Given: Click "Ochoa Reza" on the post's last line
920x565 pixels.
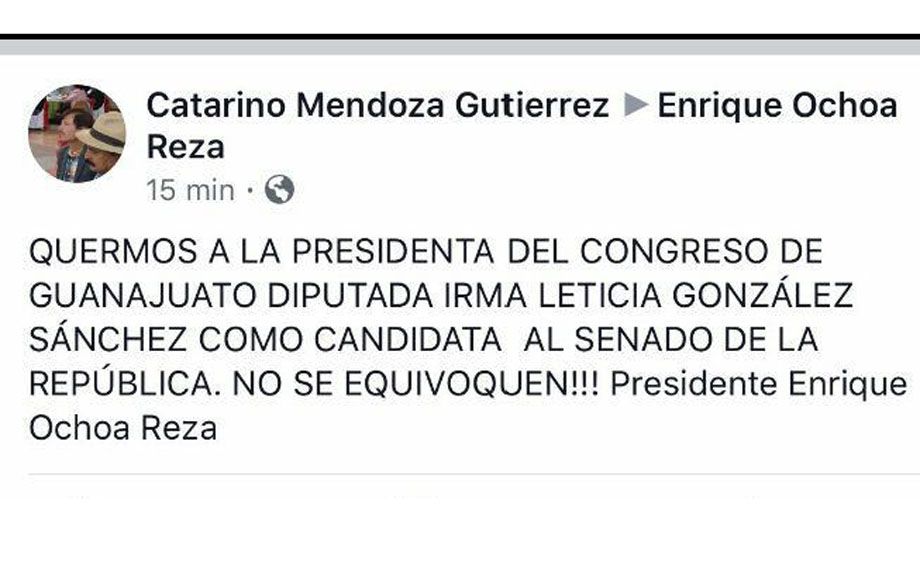Looking at the screenshot, I should 123,428.
